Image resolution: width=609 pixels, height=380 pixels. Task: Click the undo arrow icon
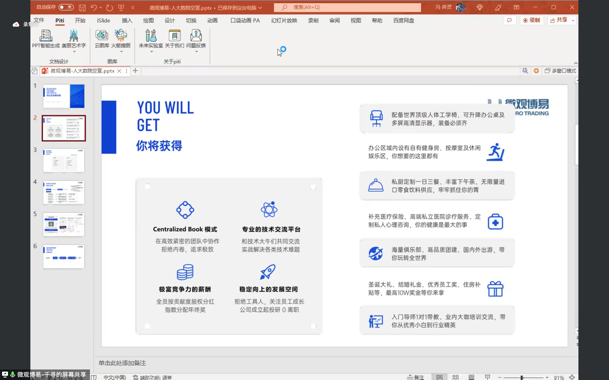pos(94,7)
